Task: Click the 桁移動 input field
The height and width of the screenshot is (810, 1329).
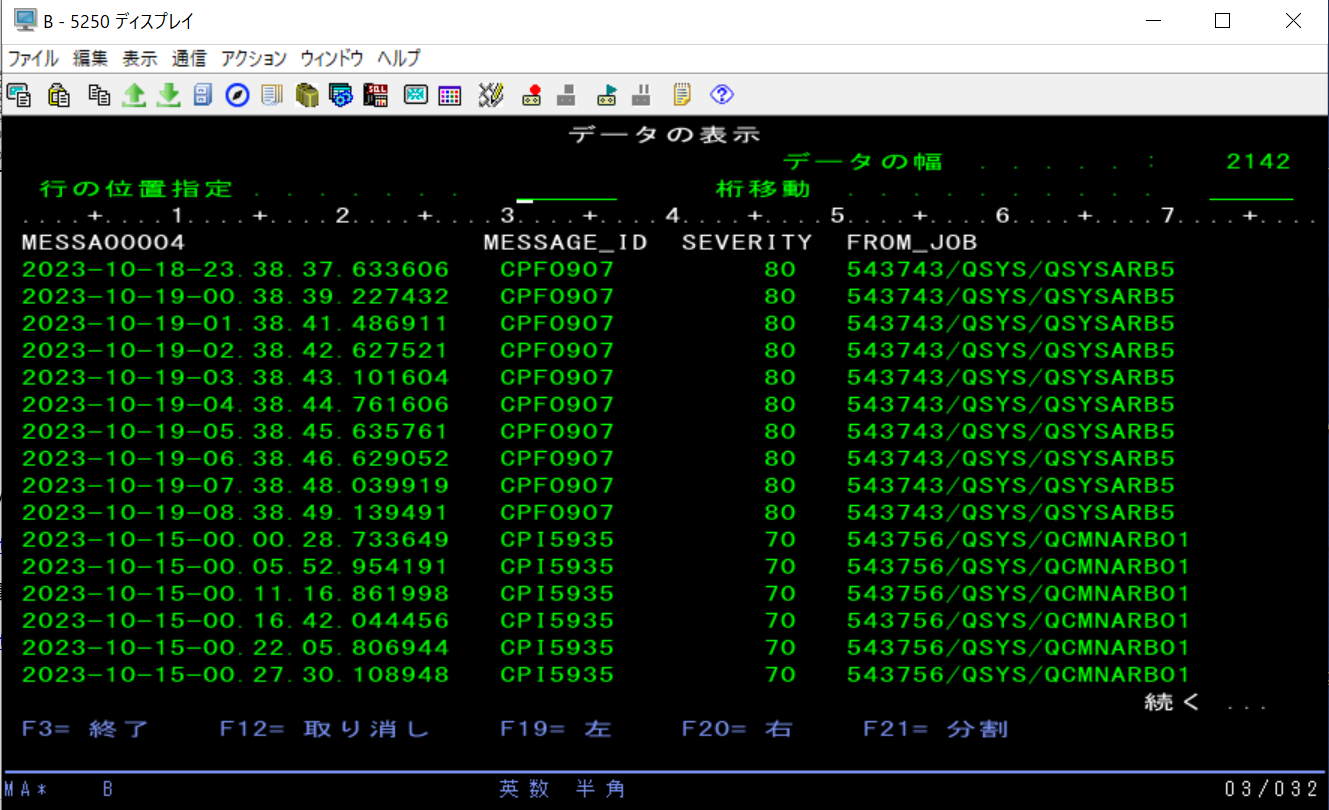Action: point(1250,190)
